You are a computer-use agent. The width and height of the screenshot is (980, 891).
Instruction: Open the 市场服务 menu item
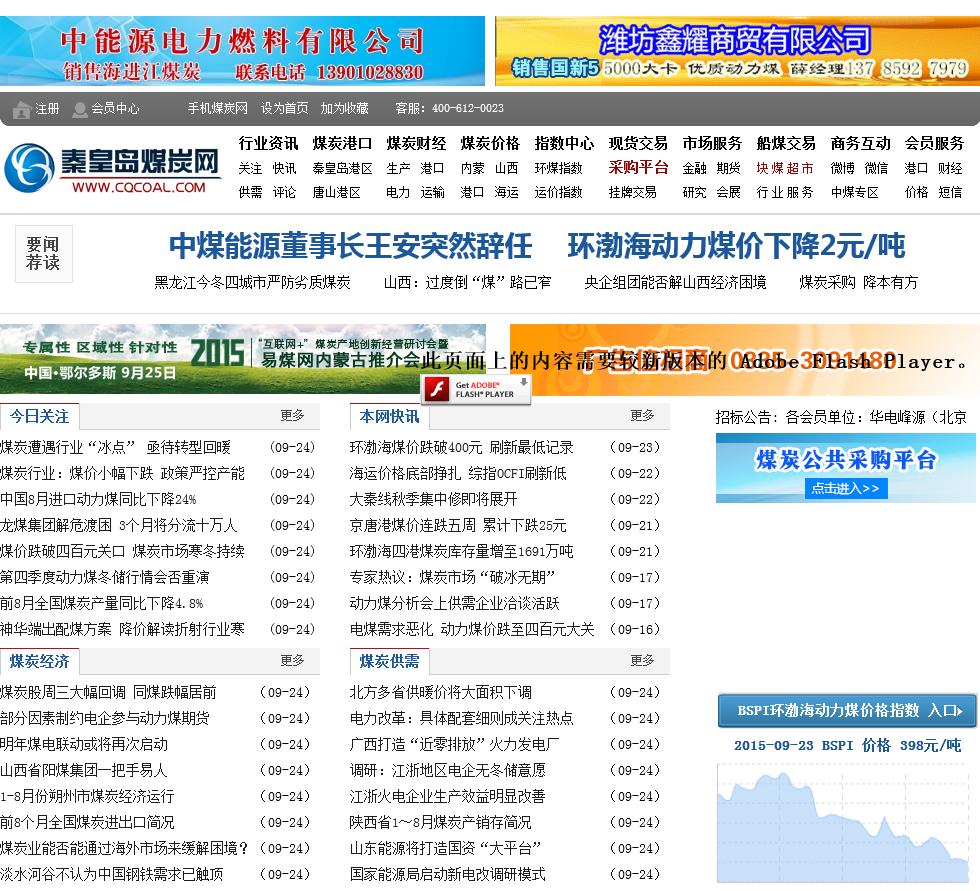coord(712,144)
